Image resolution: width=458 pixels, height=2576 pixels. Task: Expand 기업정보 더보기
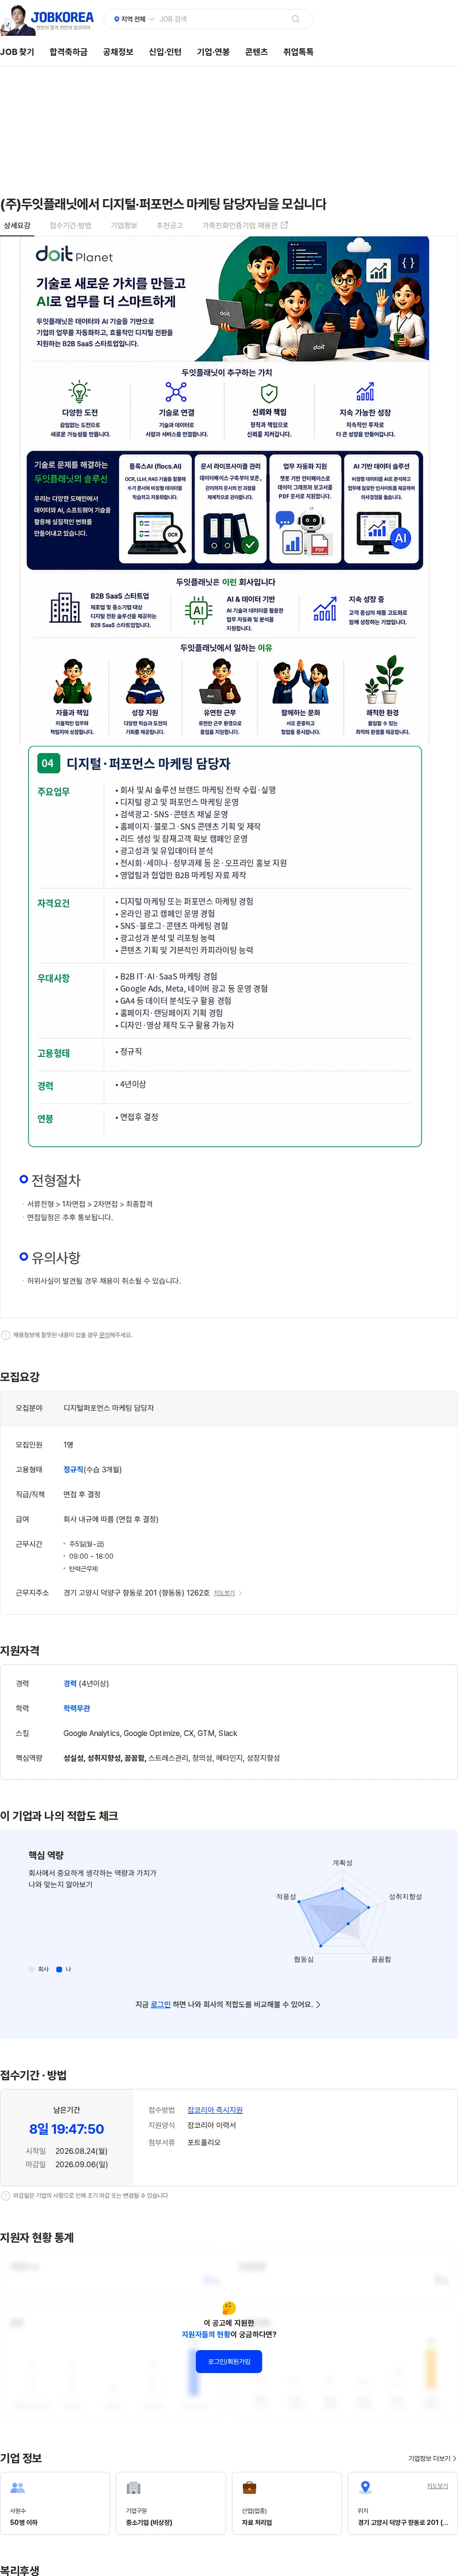click(432, 2458)
